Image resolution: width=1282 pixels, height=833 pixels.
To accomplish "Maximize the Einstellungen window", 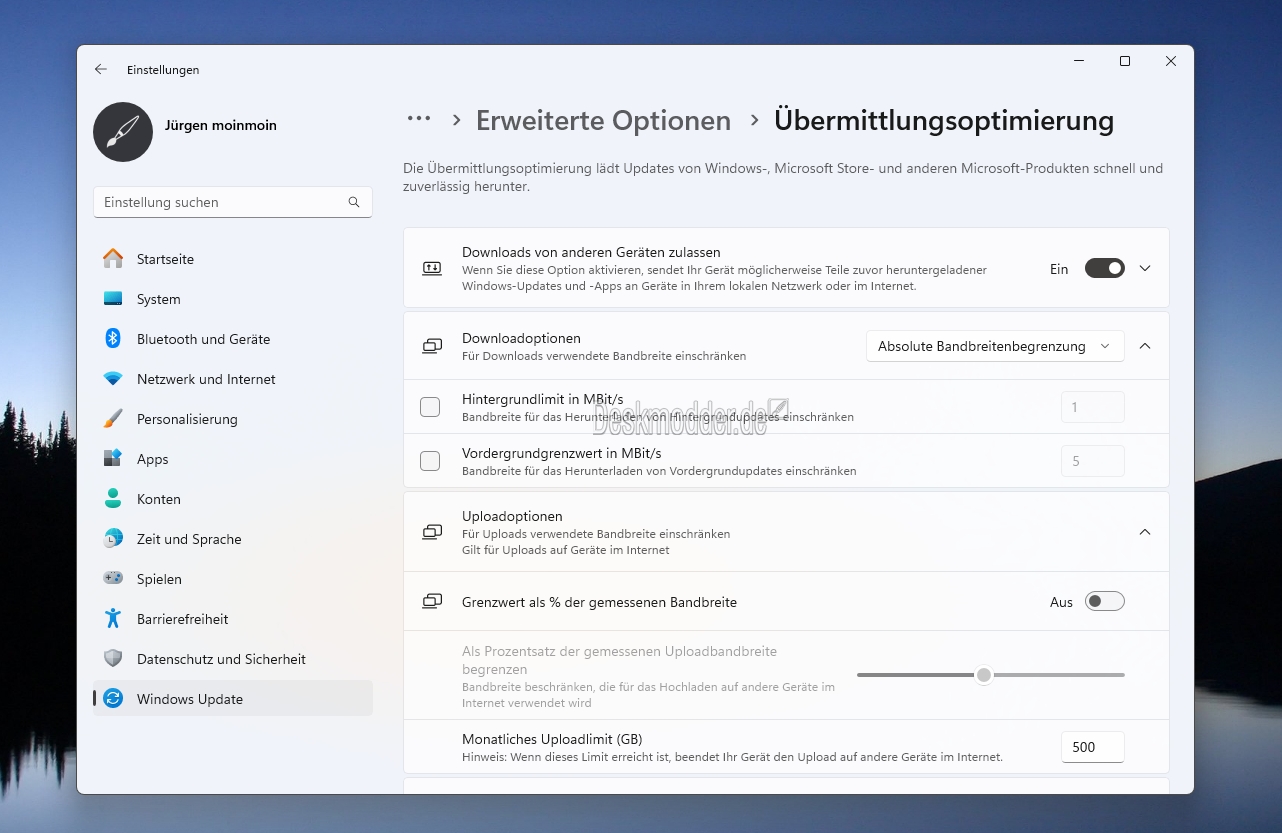I will (1125, 61).
